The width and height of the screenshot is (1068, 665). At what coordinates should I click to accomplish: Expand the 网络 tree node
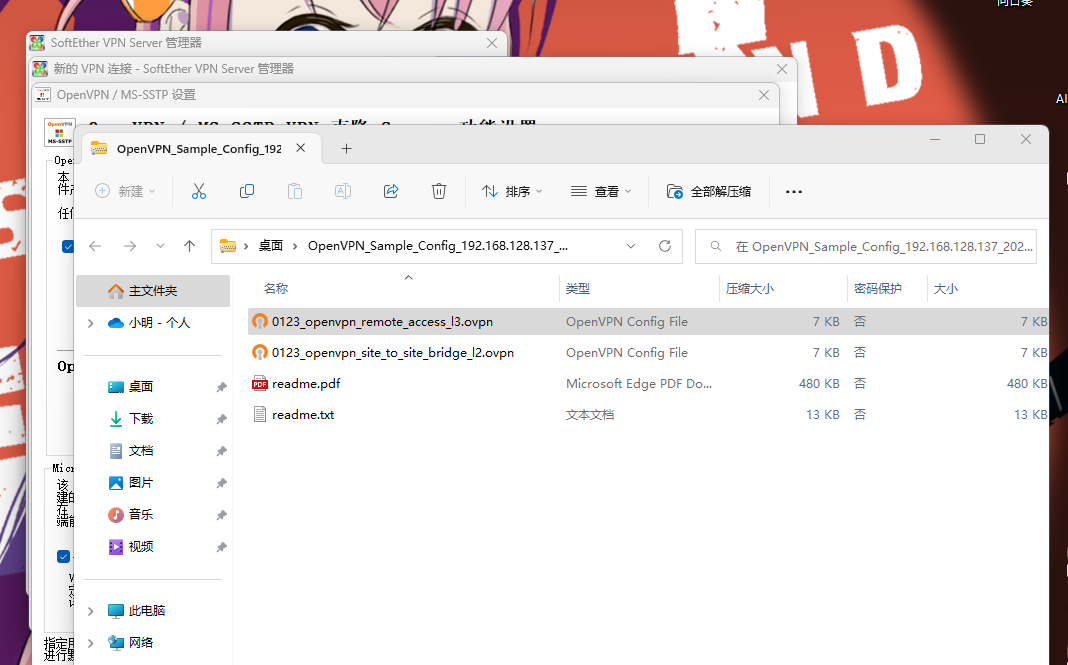click(91, 643)
